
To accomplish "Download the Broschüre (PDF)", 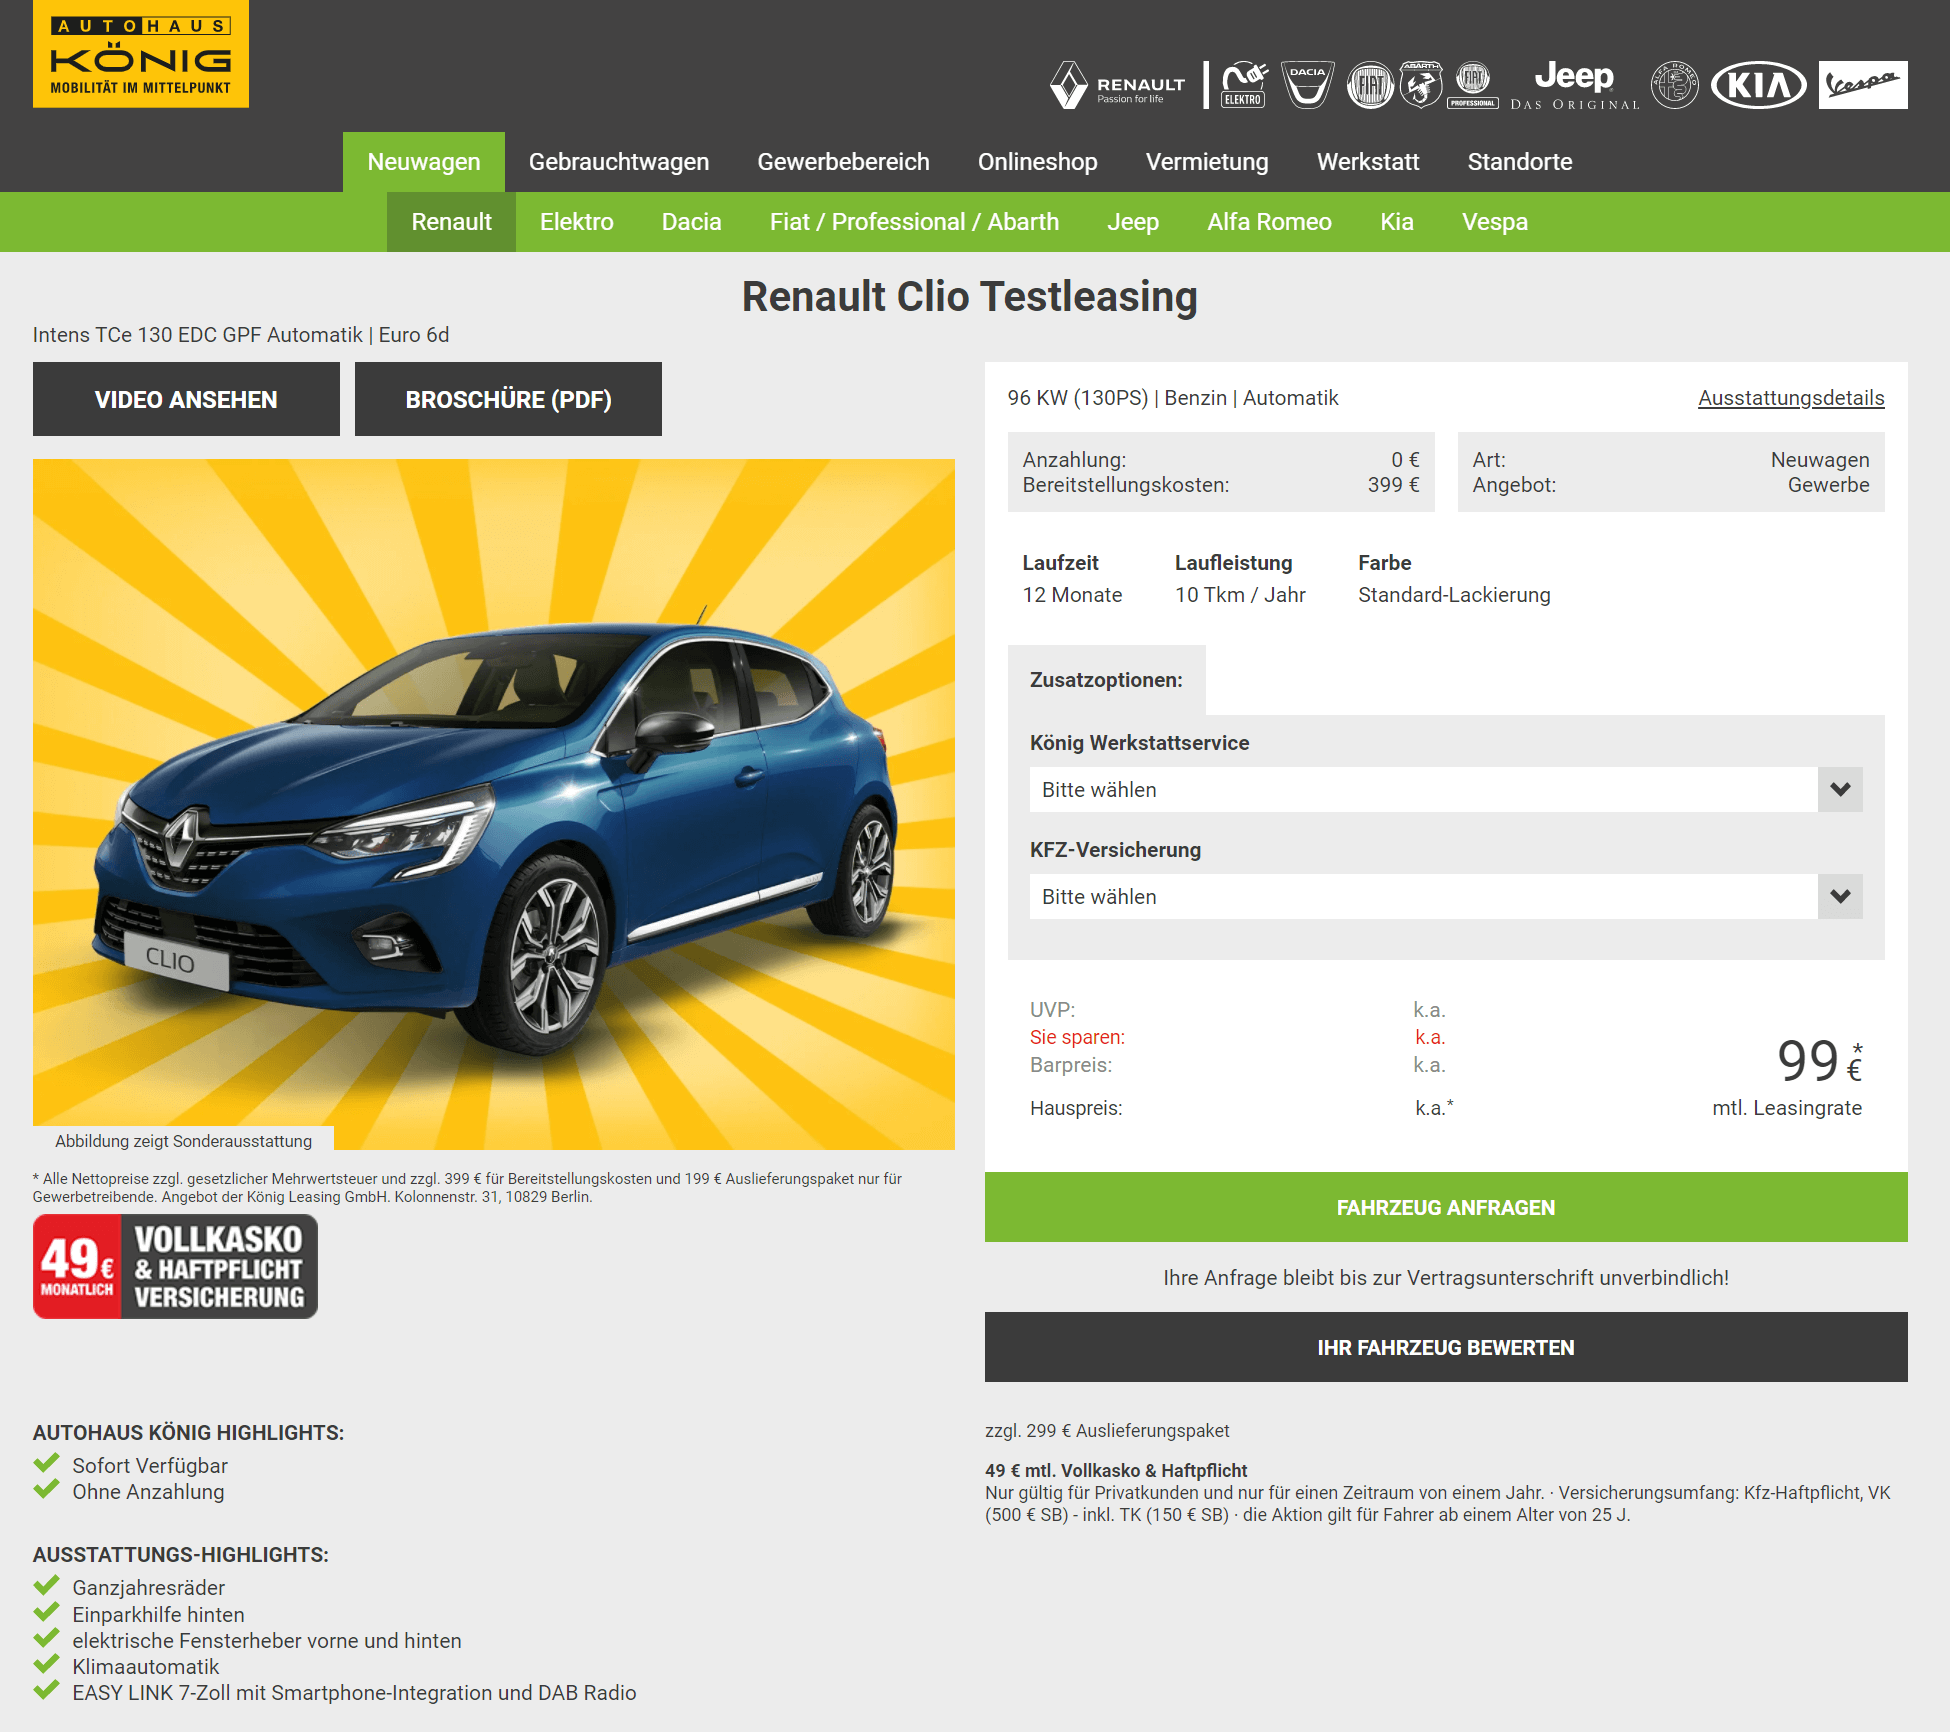I will point(508,399).
